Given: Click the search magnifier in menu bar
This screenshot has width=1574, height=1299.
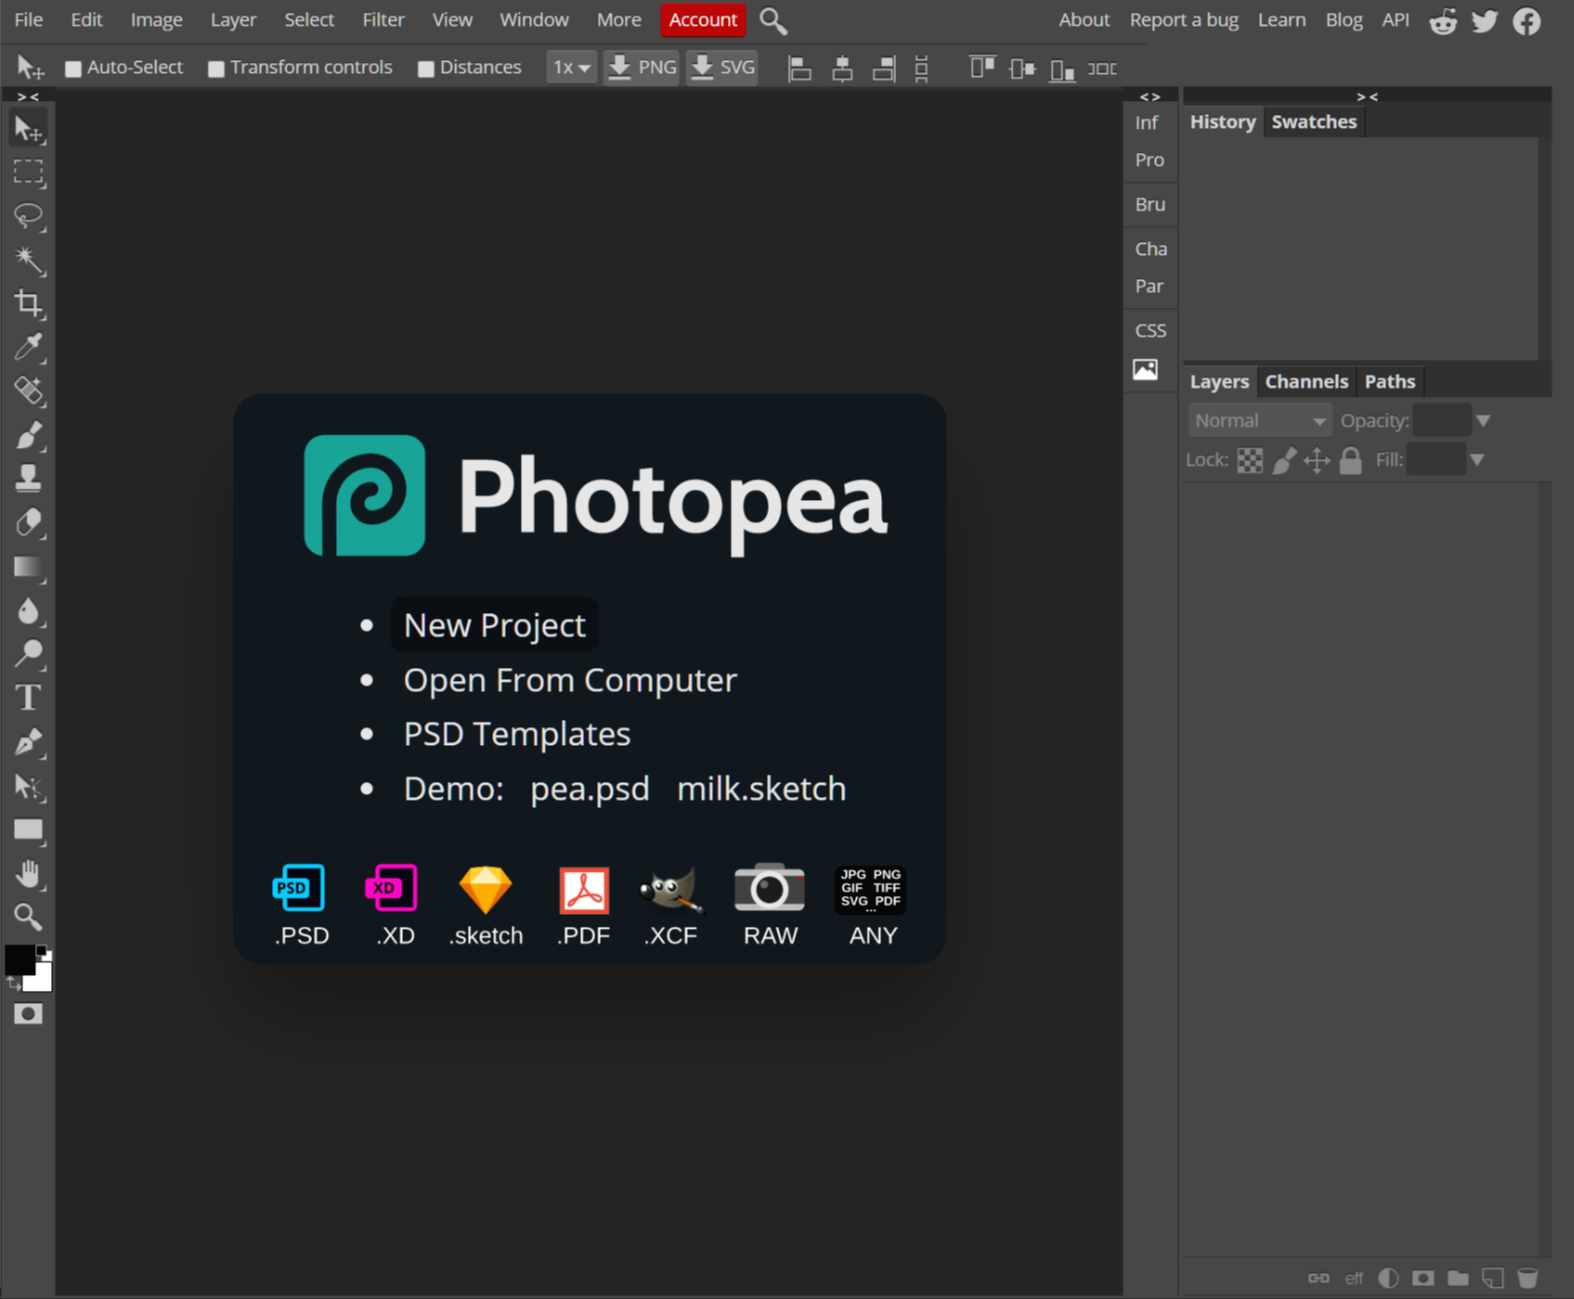Looking at the screenshot, I should 773,20.
